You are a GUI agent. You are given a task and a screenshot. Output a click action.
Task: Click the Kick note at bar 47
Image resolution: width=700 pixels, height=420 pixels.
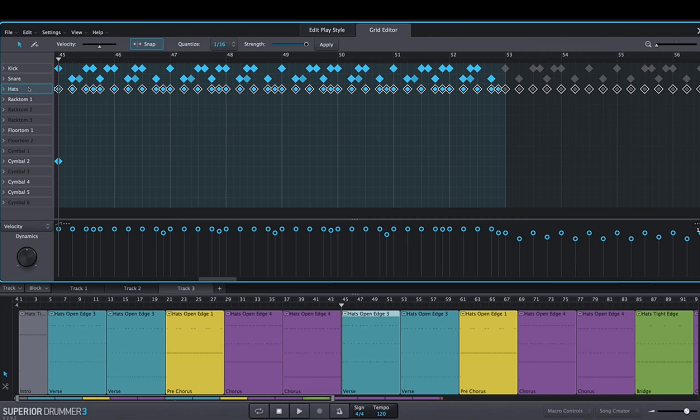(x=170, y=68)
